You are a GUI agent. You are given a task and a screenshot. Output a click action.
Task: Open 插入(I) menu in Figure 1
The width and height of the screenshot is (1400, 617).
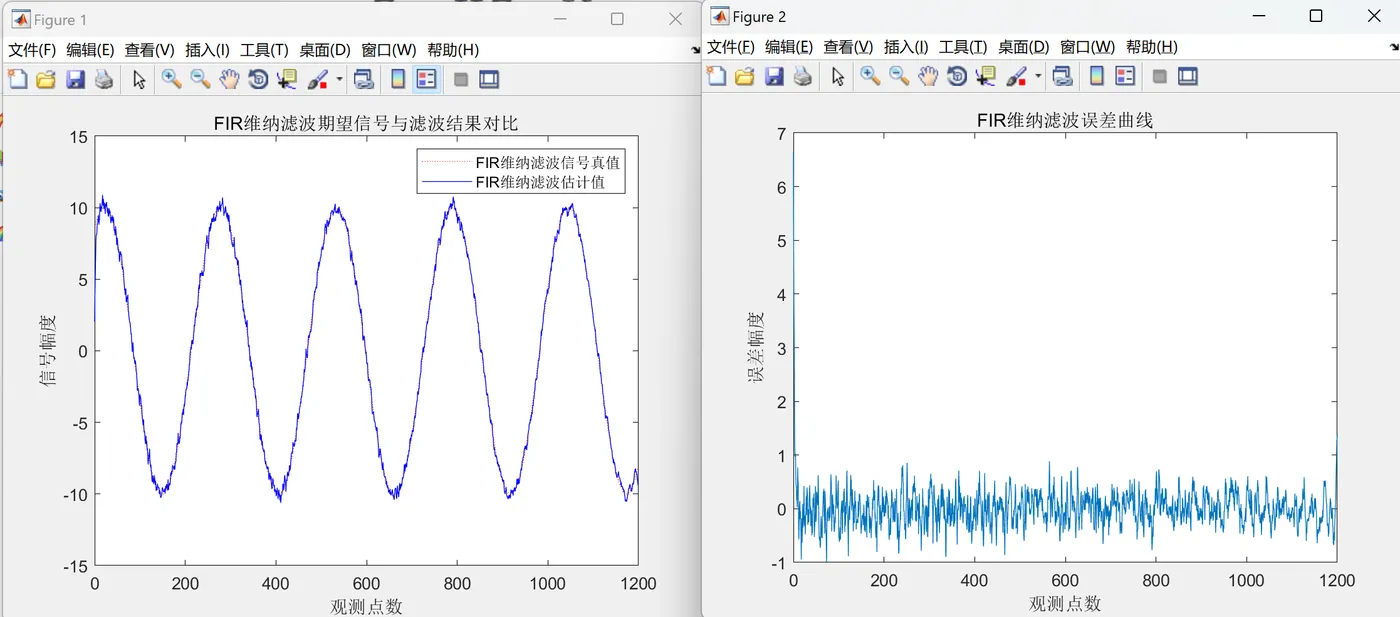point(208,50)
